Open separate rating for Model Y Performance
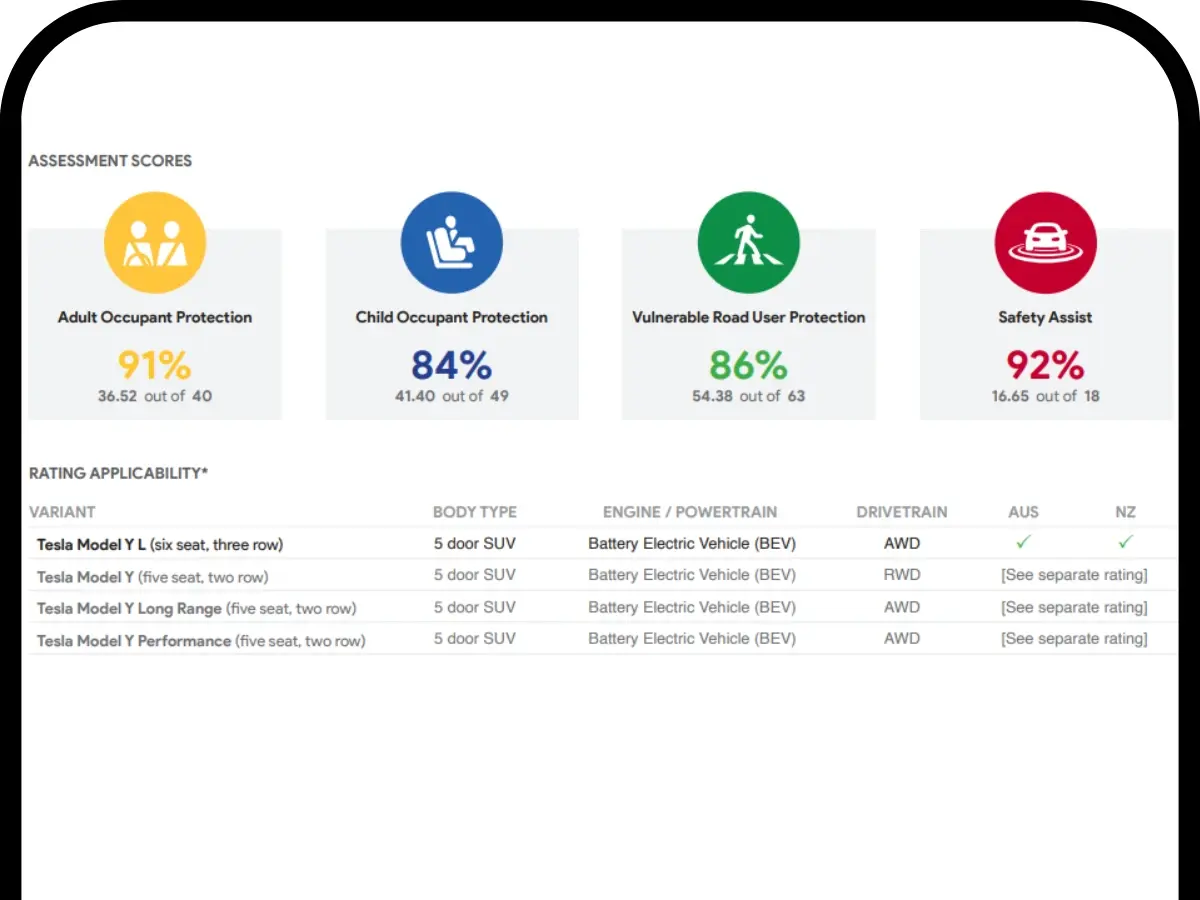This screenshot has height=900, width=1200. click(1074, 639)
